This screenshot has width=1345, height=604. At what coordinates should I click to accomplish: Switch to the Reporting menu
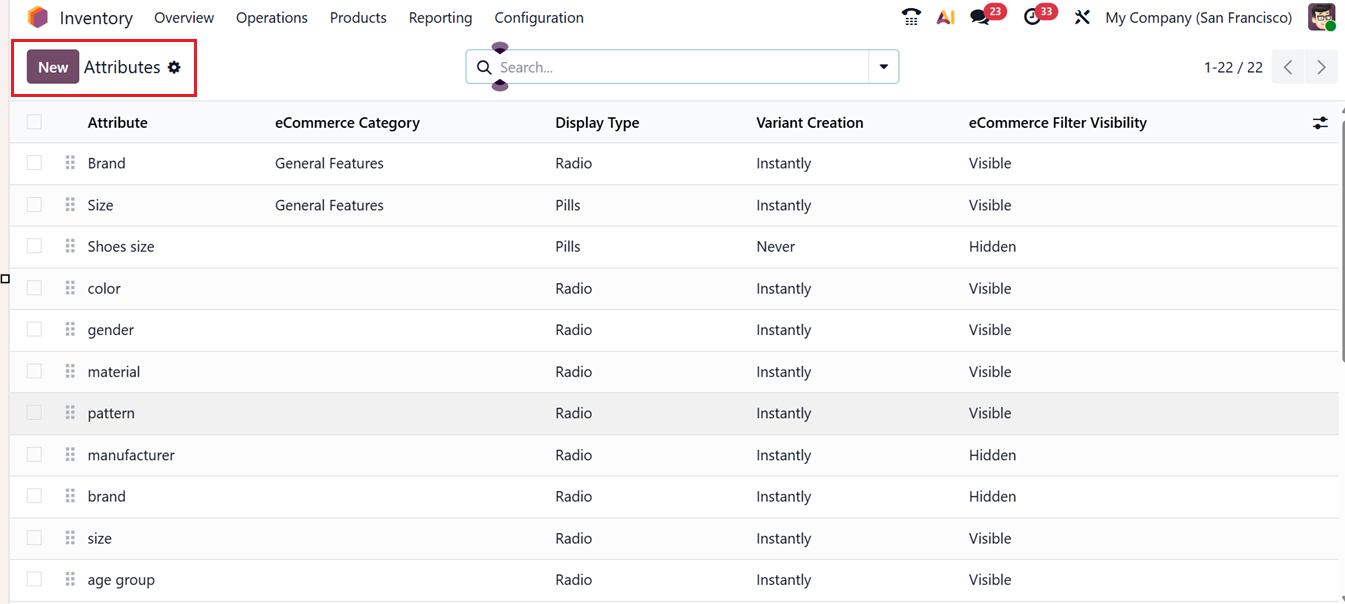click(440, 17)
